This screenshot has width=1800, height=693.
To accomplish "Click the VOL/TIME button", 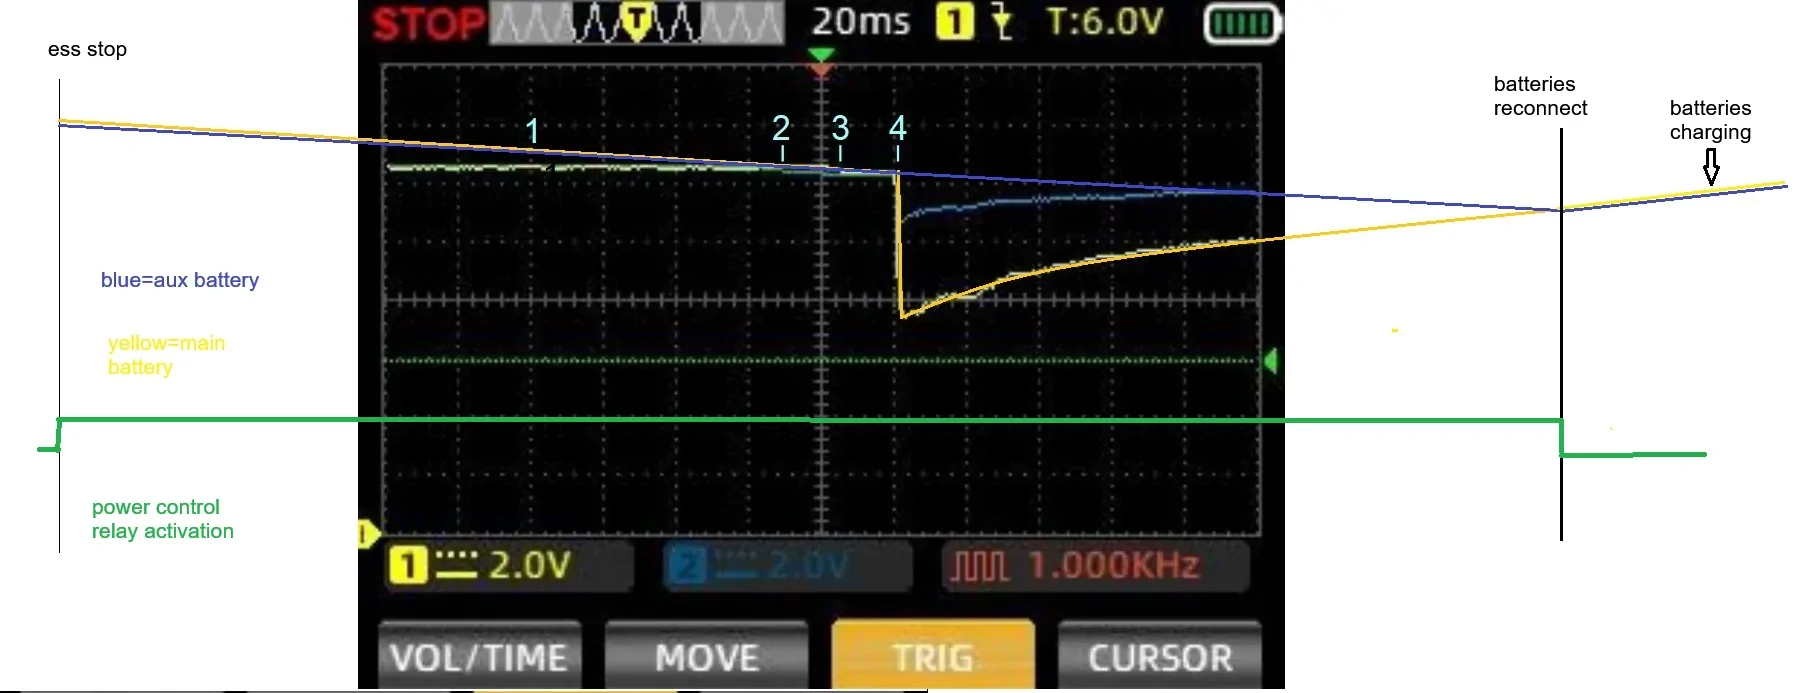I will click(x=479, y=655).
